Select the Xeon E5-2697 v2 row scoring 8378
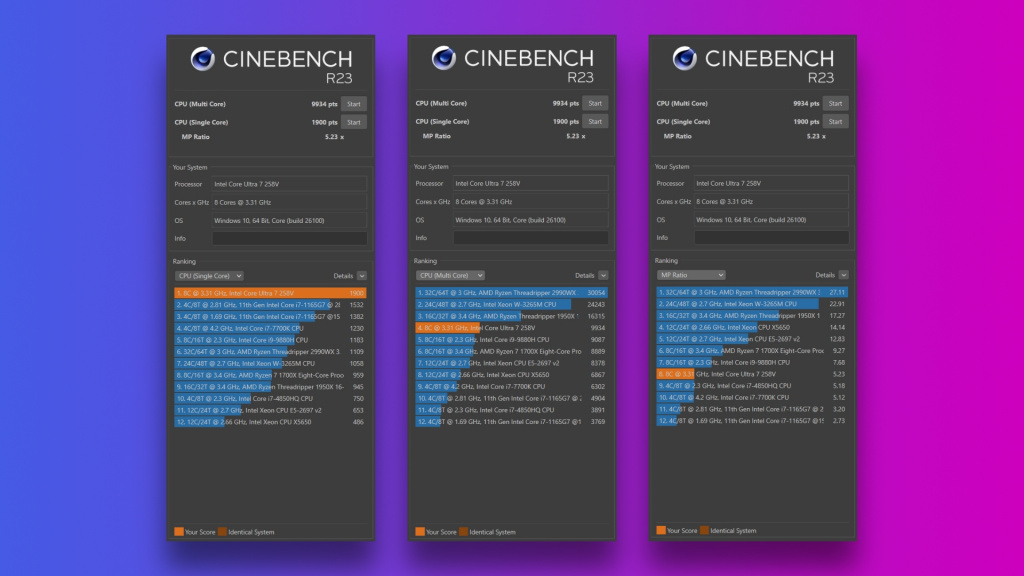 click(x=511, y=363)
